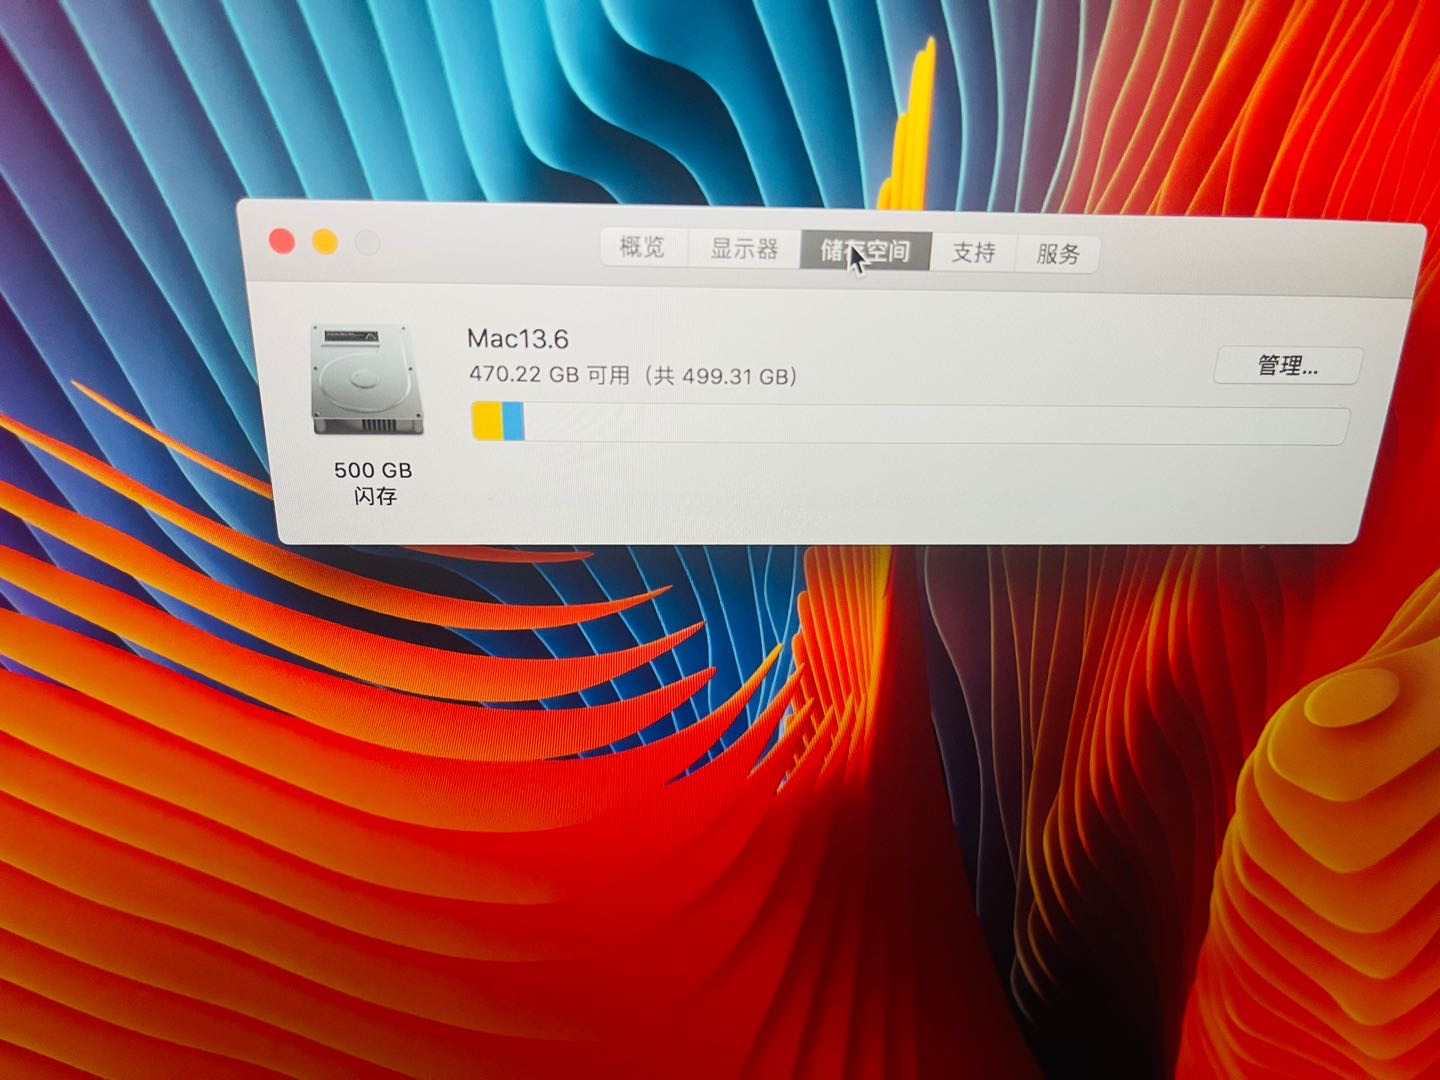Click the Mac13.6 volume name
Screen dimensions: 1440x1080
coord(518,339)
